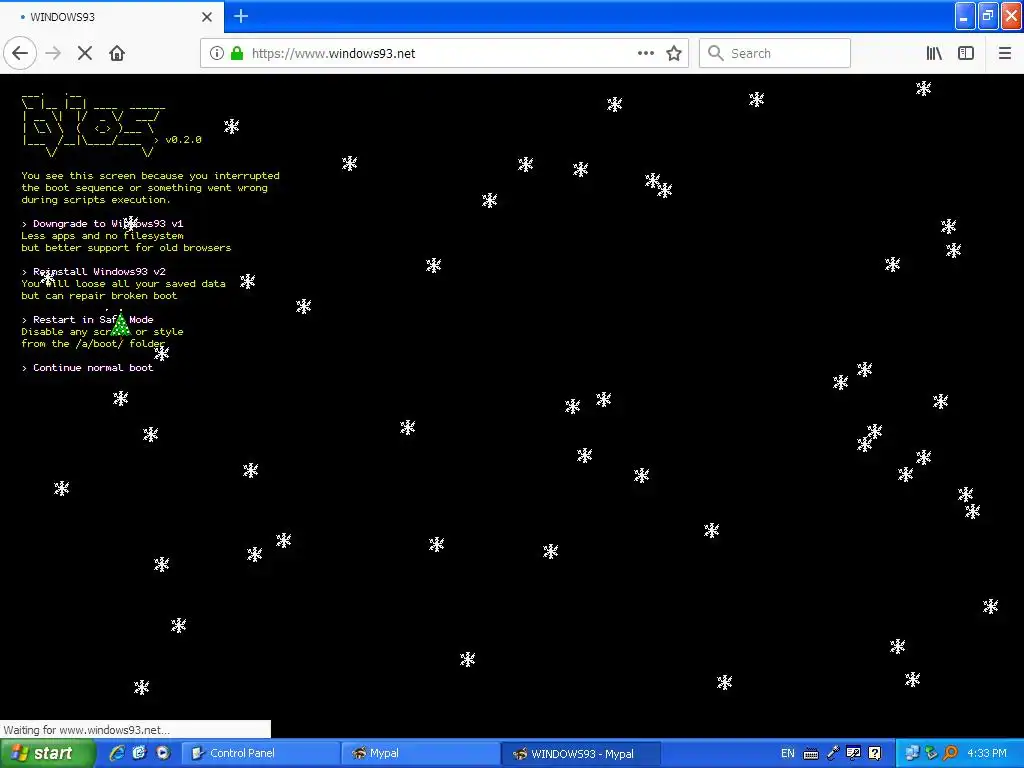Screen dimensions: 1024x768
Task: Minimize the browser window
Action: click(965, 16)
